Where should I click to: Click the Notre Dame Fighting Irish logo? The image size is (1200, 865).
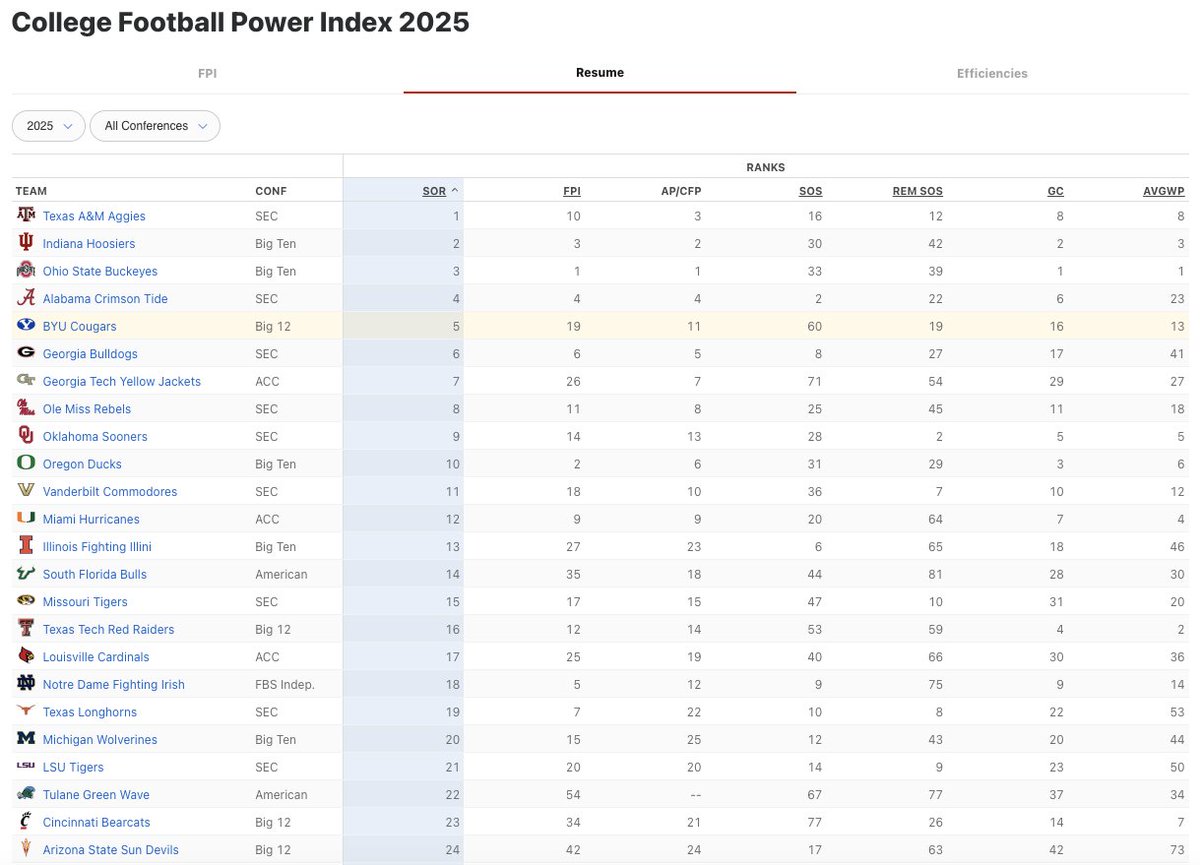(26, 683)
